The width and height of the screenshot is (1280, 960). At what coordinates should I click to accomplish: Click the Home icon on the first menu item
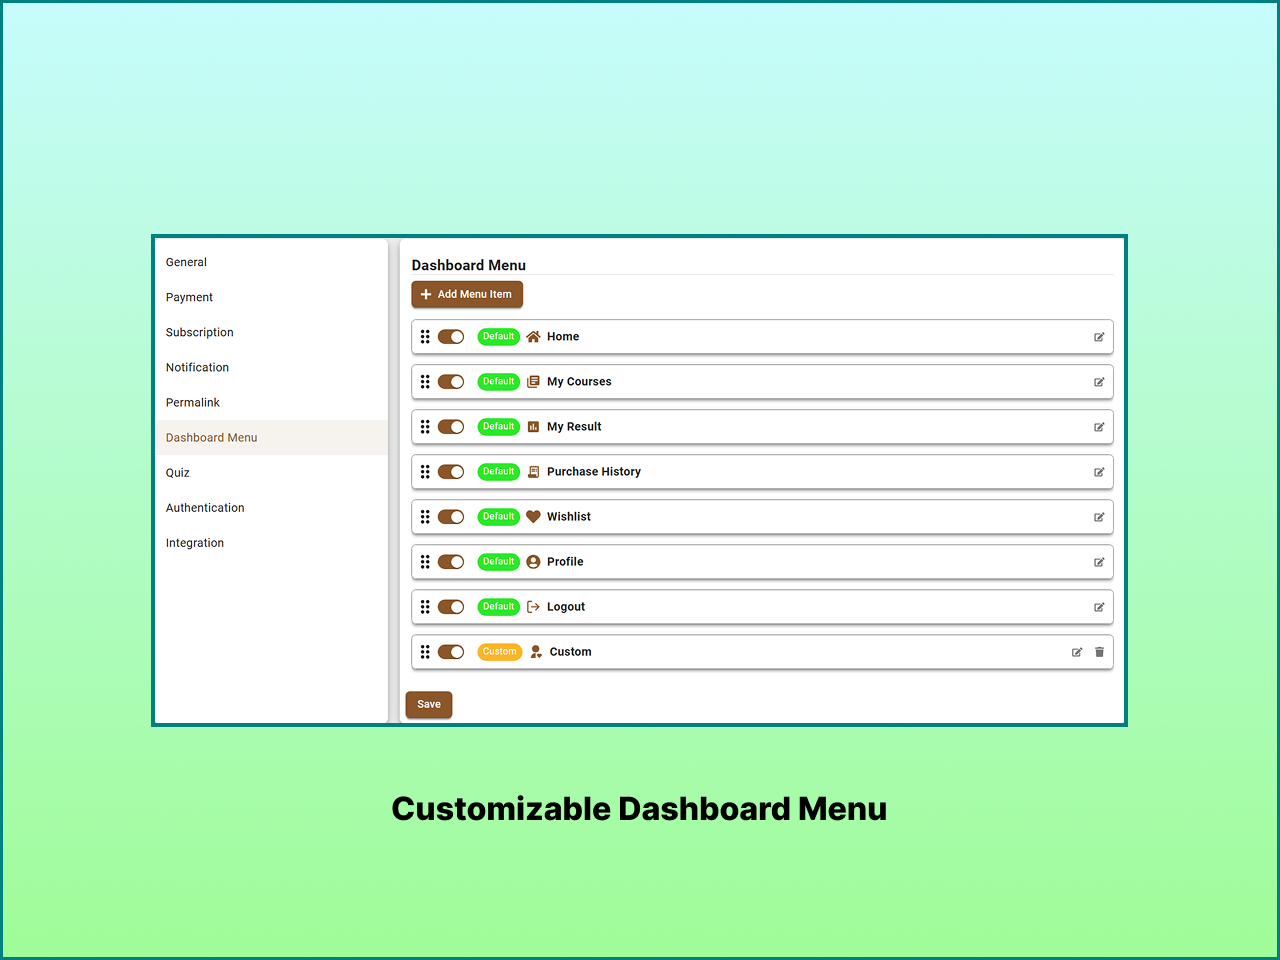534,337
